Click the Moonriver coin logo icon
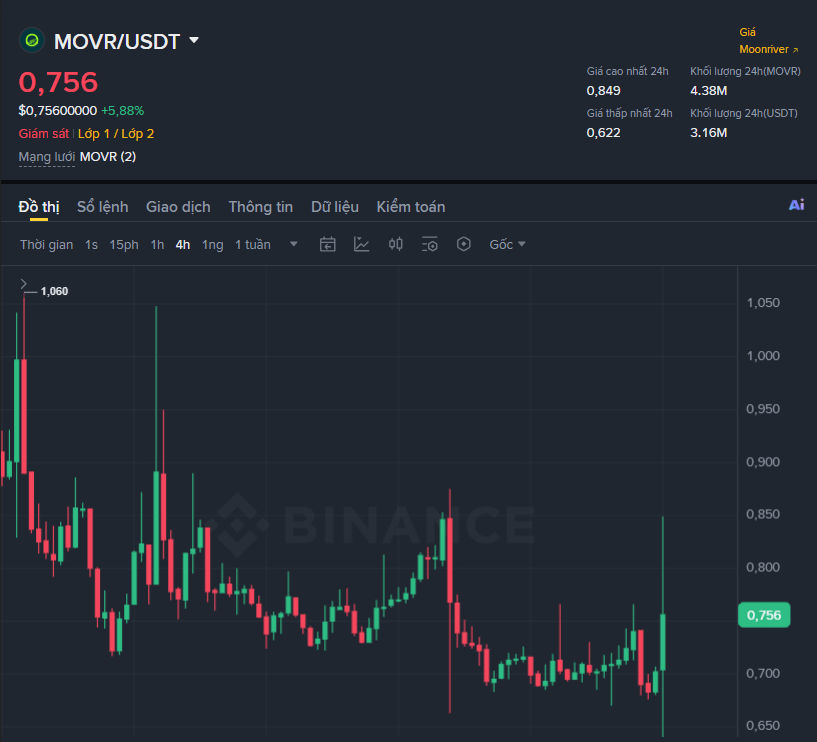 tap(32, 41)
